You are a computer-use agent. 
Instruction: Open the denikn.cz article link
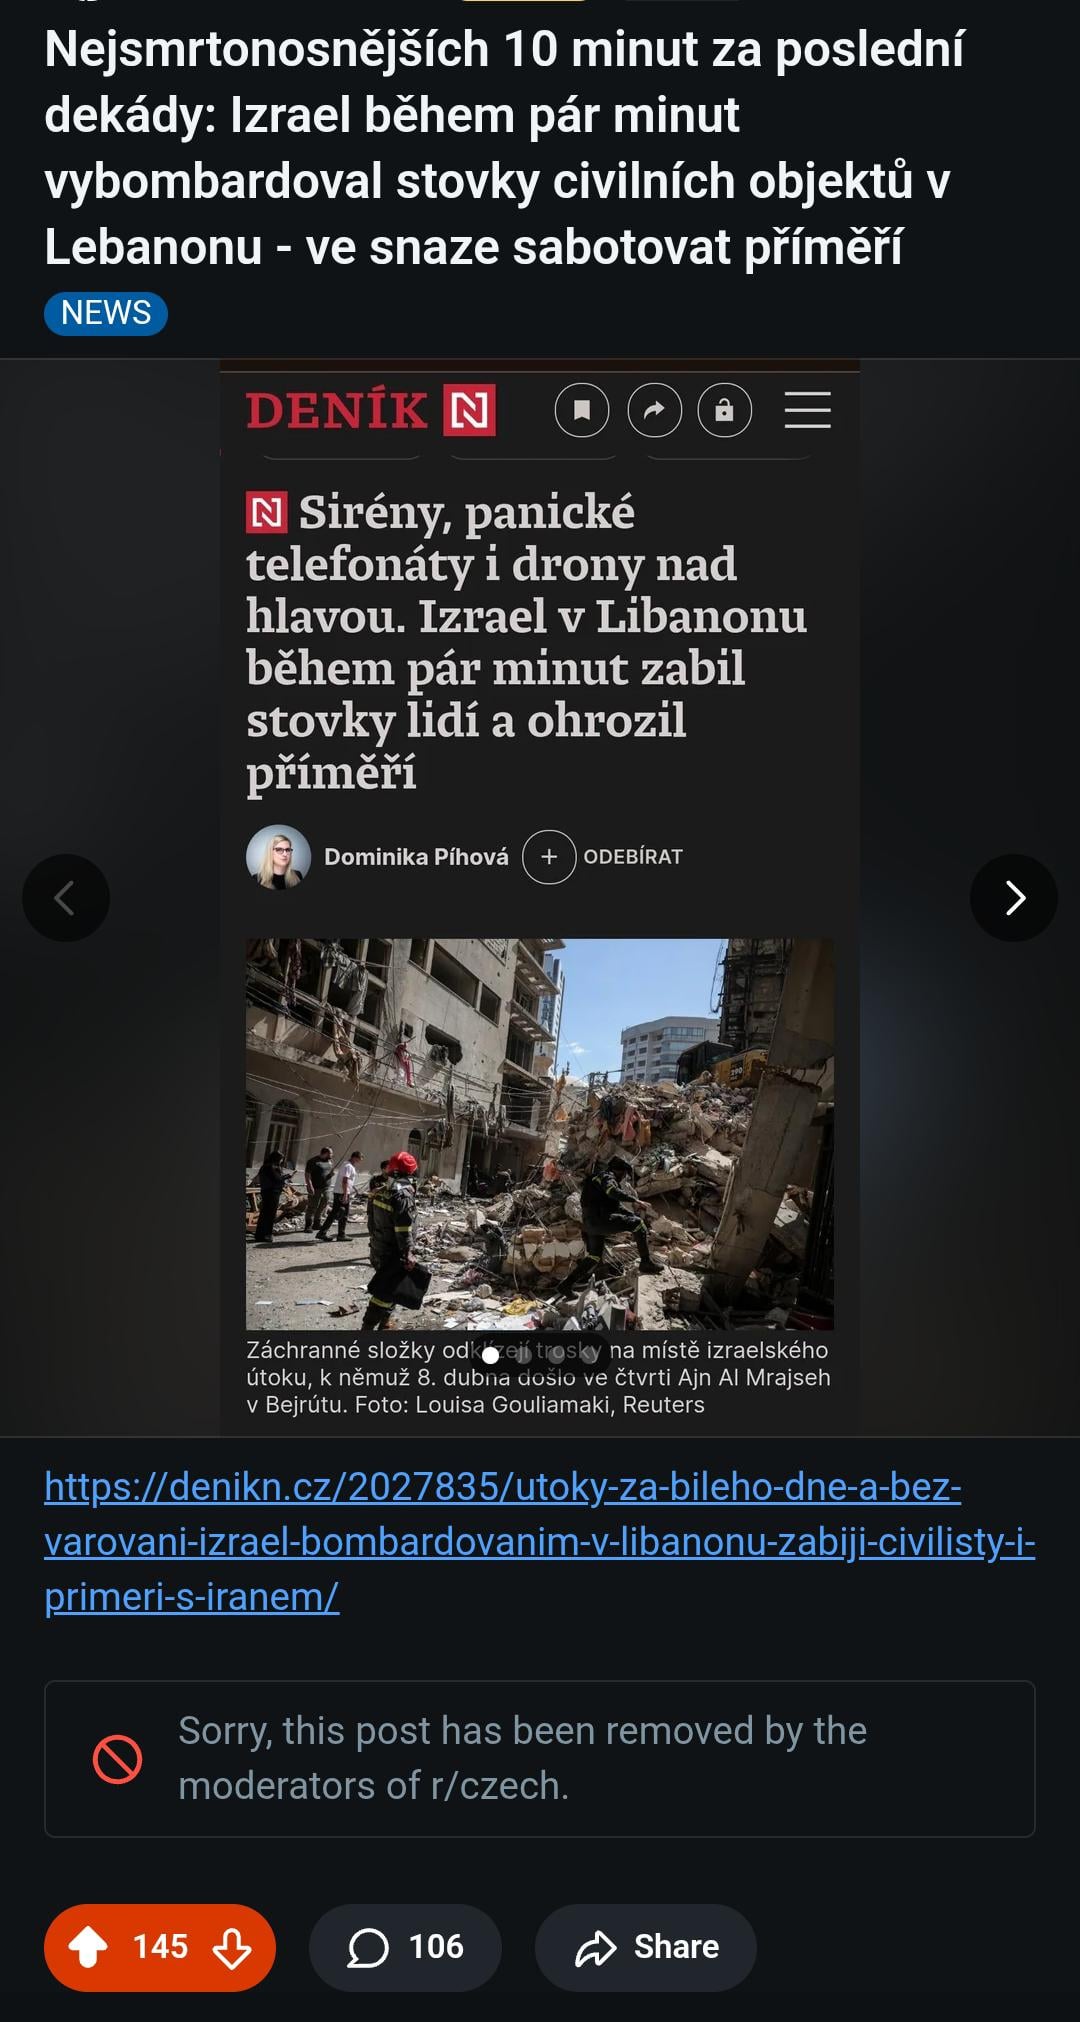pyautogui.click(x=540, y=1542)
